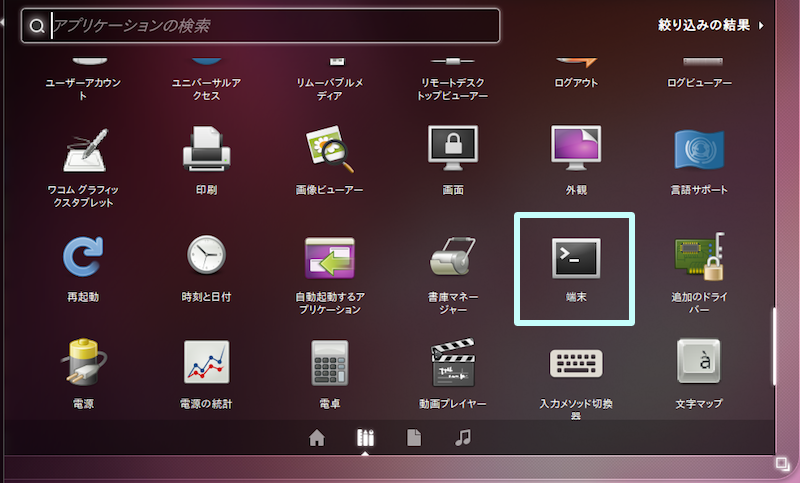Open the 電源の統計 power statistics icon
The height and width of the screenshot is (483, 800).
[x=207, y=362]
